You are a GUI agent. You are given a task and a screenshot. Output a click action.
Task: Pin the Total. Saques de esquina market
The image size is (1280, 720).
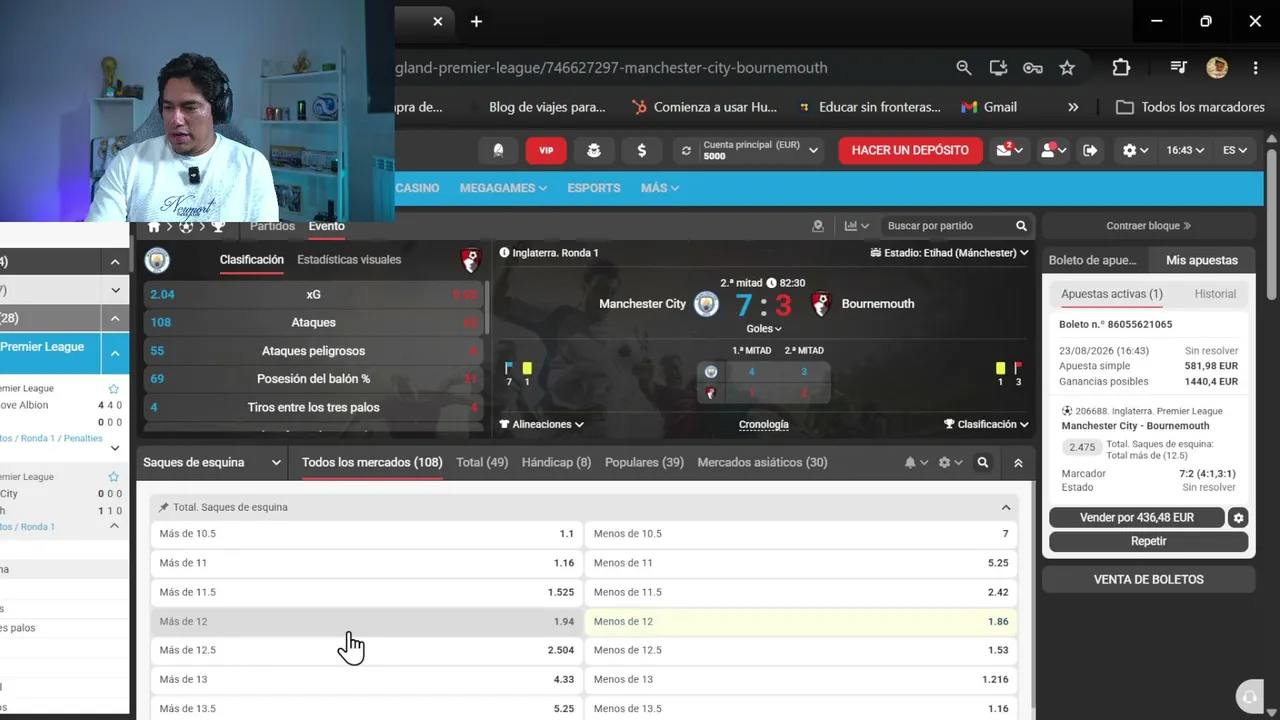click(x=164, y=508)
